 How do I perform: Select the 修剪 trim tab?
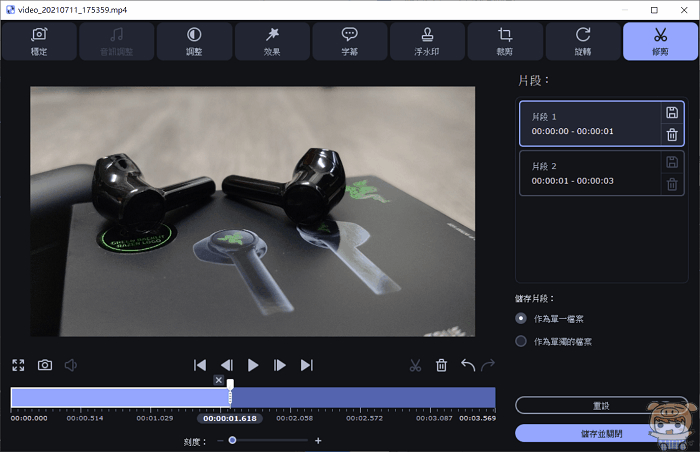pos(660,41)
